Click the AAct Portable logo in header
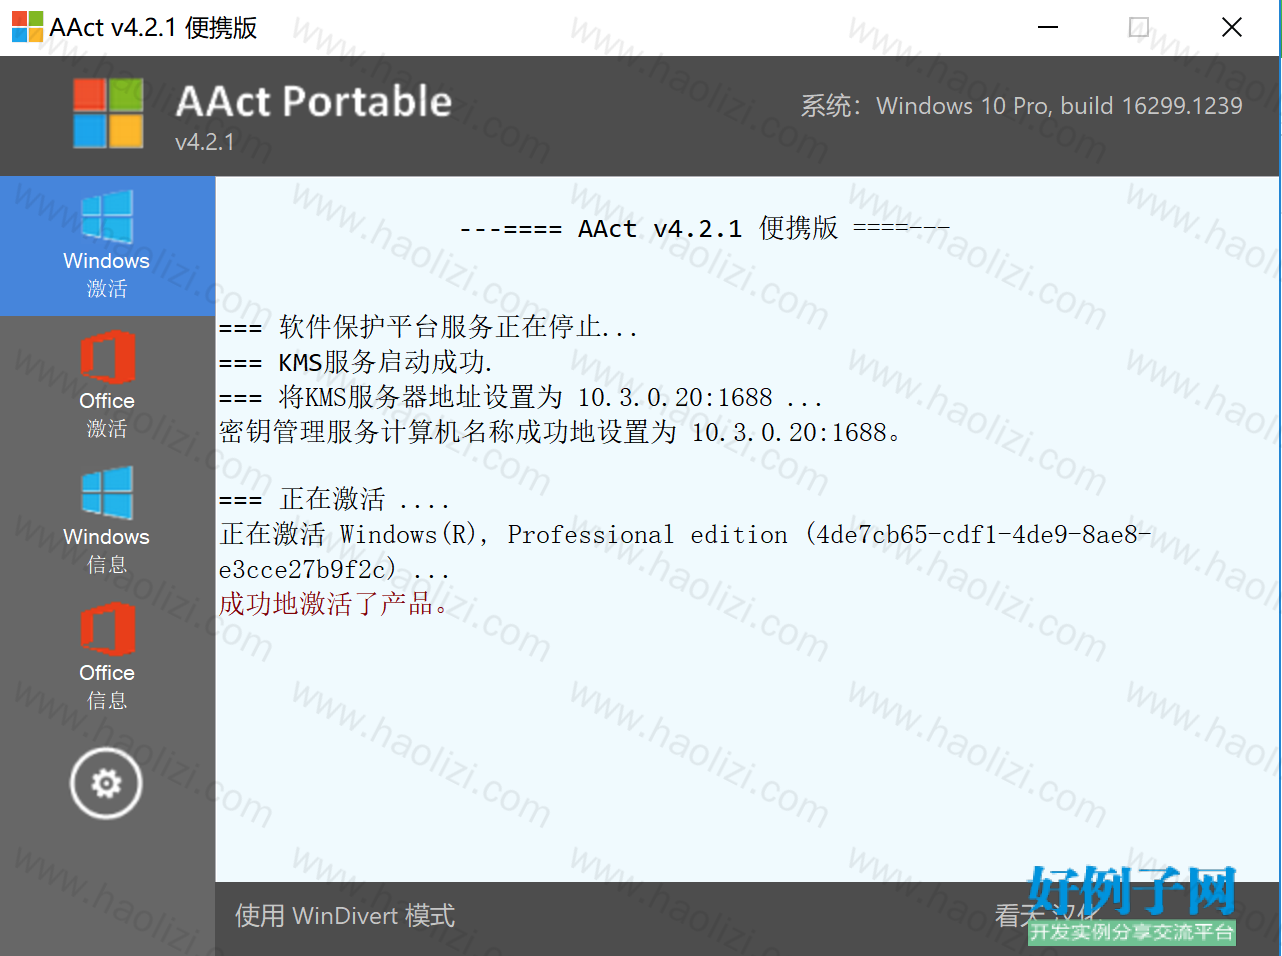 (108, 113)
